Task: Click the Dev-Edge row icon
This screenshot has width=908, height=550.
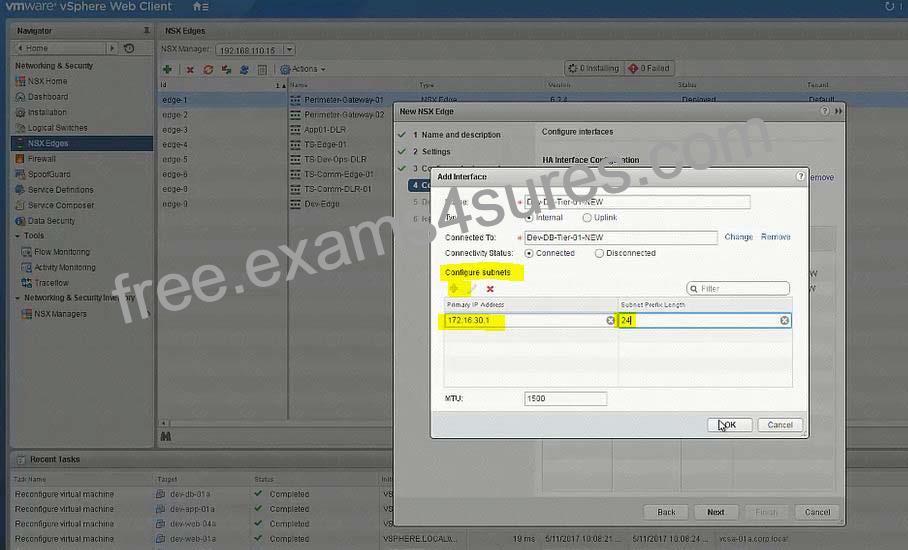Action: [295, 204]
